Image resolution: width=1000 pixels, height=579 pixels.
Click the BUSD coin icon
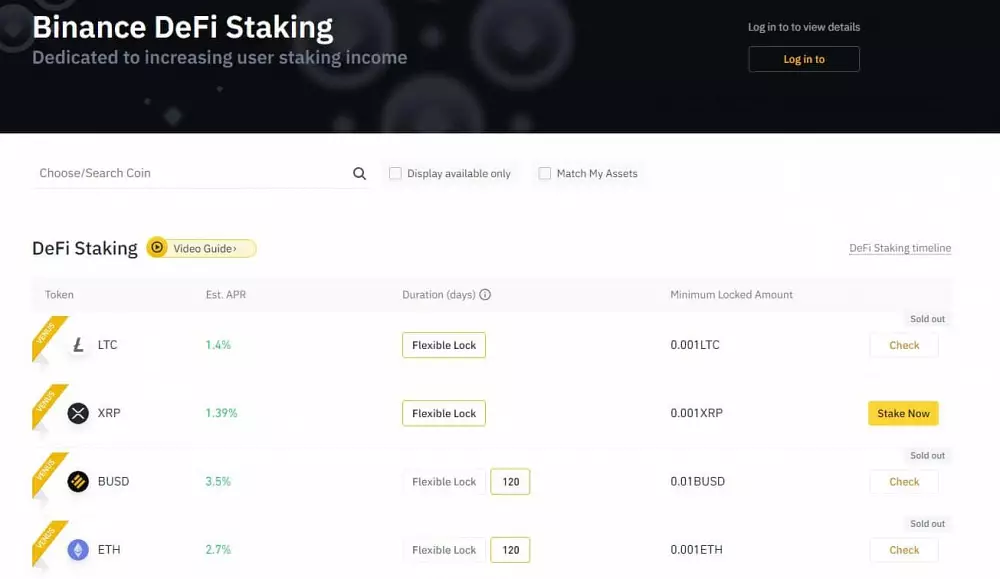78,481
